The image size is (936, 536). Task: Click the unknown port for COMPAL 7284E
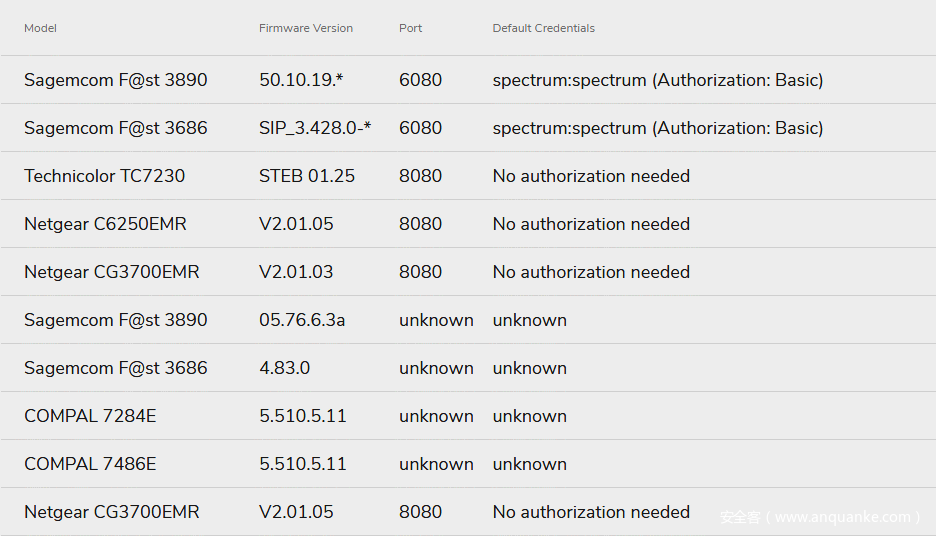click(436, 416)
